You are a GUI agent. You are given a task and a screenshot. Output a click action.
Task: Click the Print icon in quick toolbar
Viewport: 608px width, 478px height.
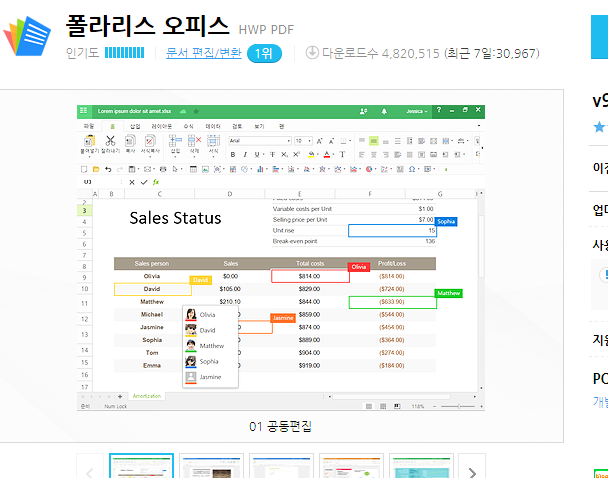click(163, 169)
